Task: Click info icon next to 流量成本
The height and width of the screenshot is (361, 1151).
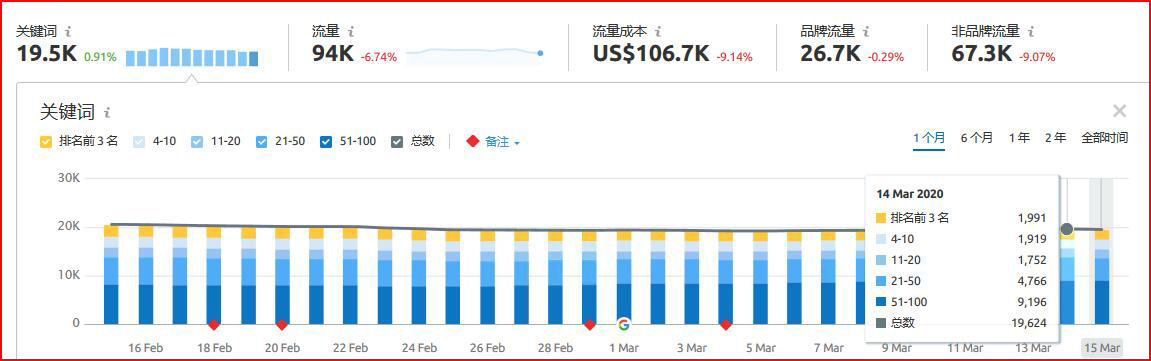Action: tap(658, 32)
